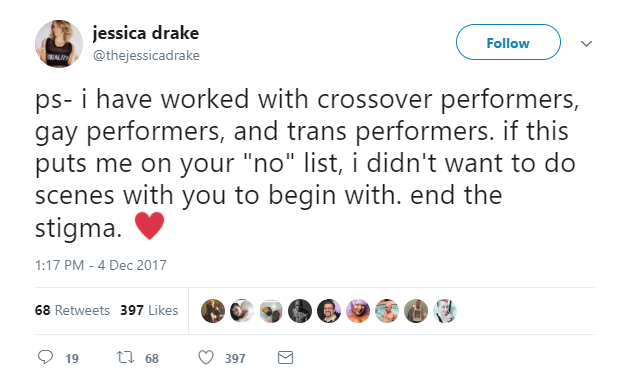The height and width of the screenshot is (390, 621).
Task: Like the tweet with the heart icon
Action: coord(206,358)
